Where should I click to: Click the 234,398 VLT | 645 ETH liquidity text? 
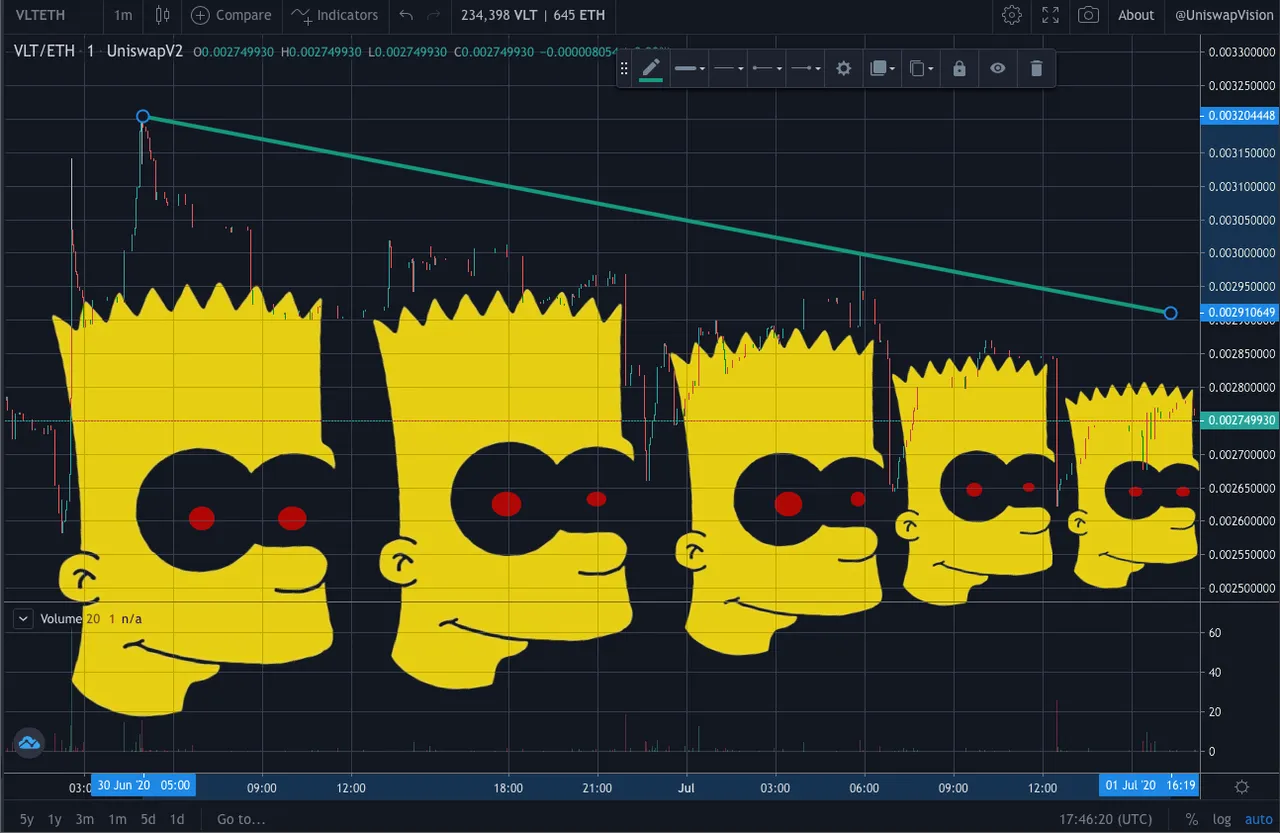click(532, 15)
